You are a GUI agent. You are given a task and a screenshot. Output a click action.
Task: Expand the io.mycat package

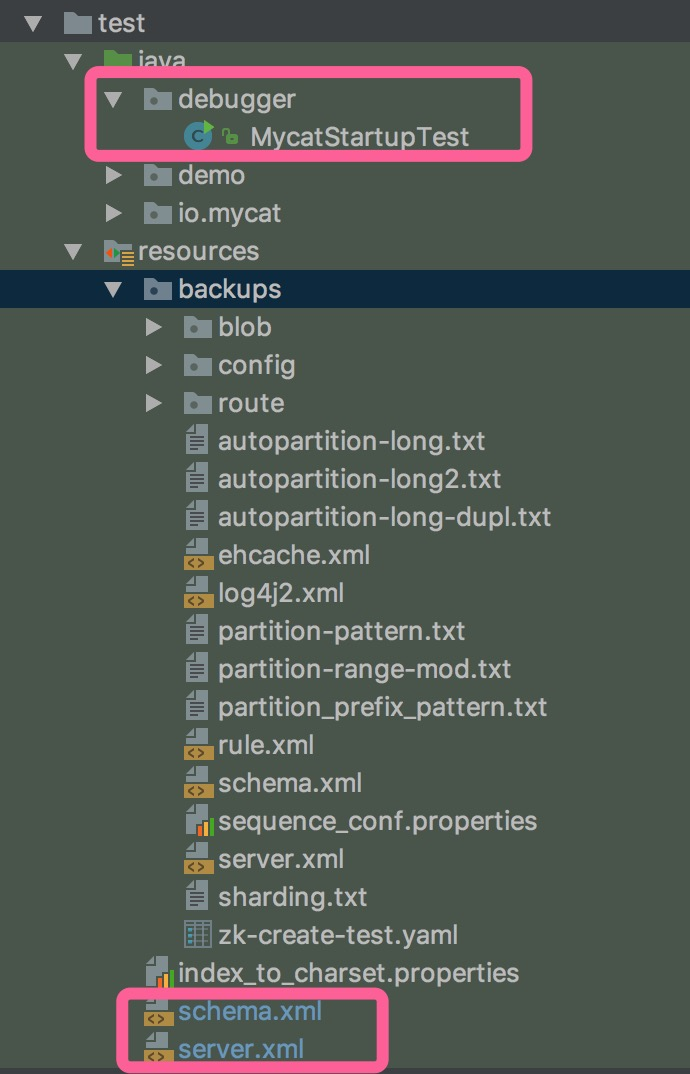pos(114,214)
